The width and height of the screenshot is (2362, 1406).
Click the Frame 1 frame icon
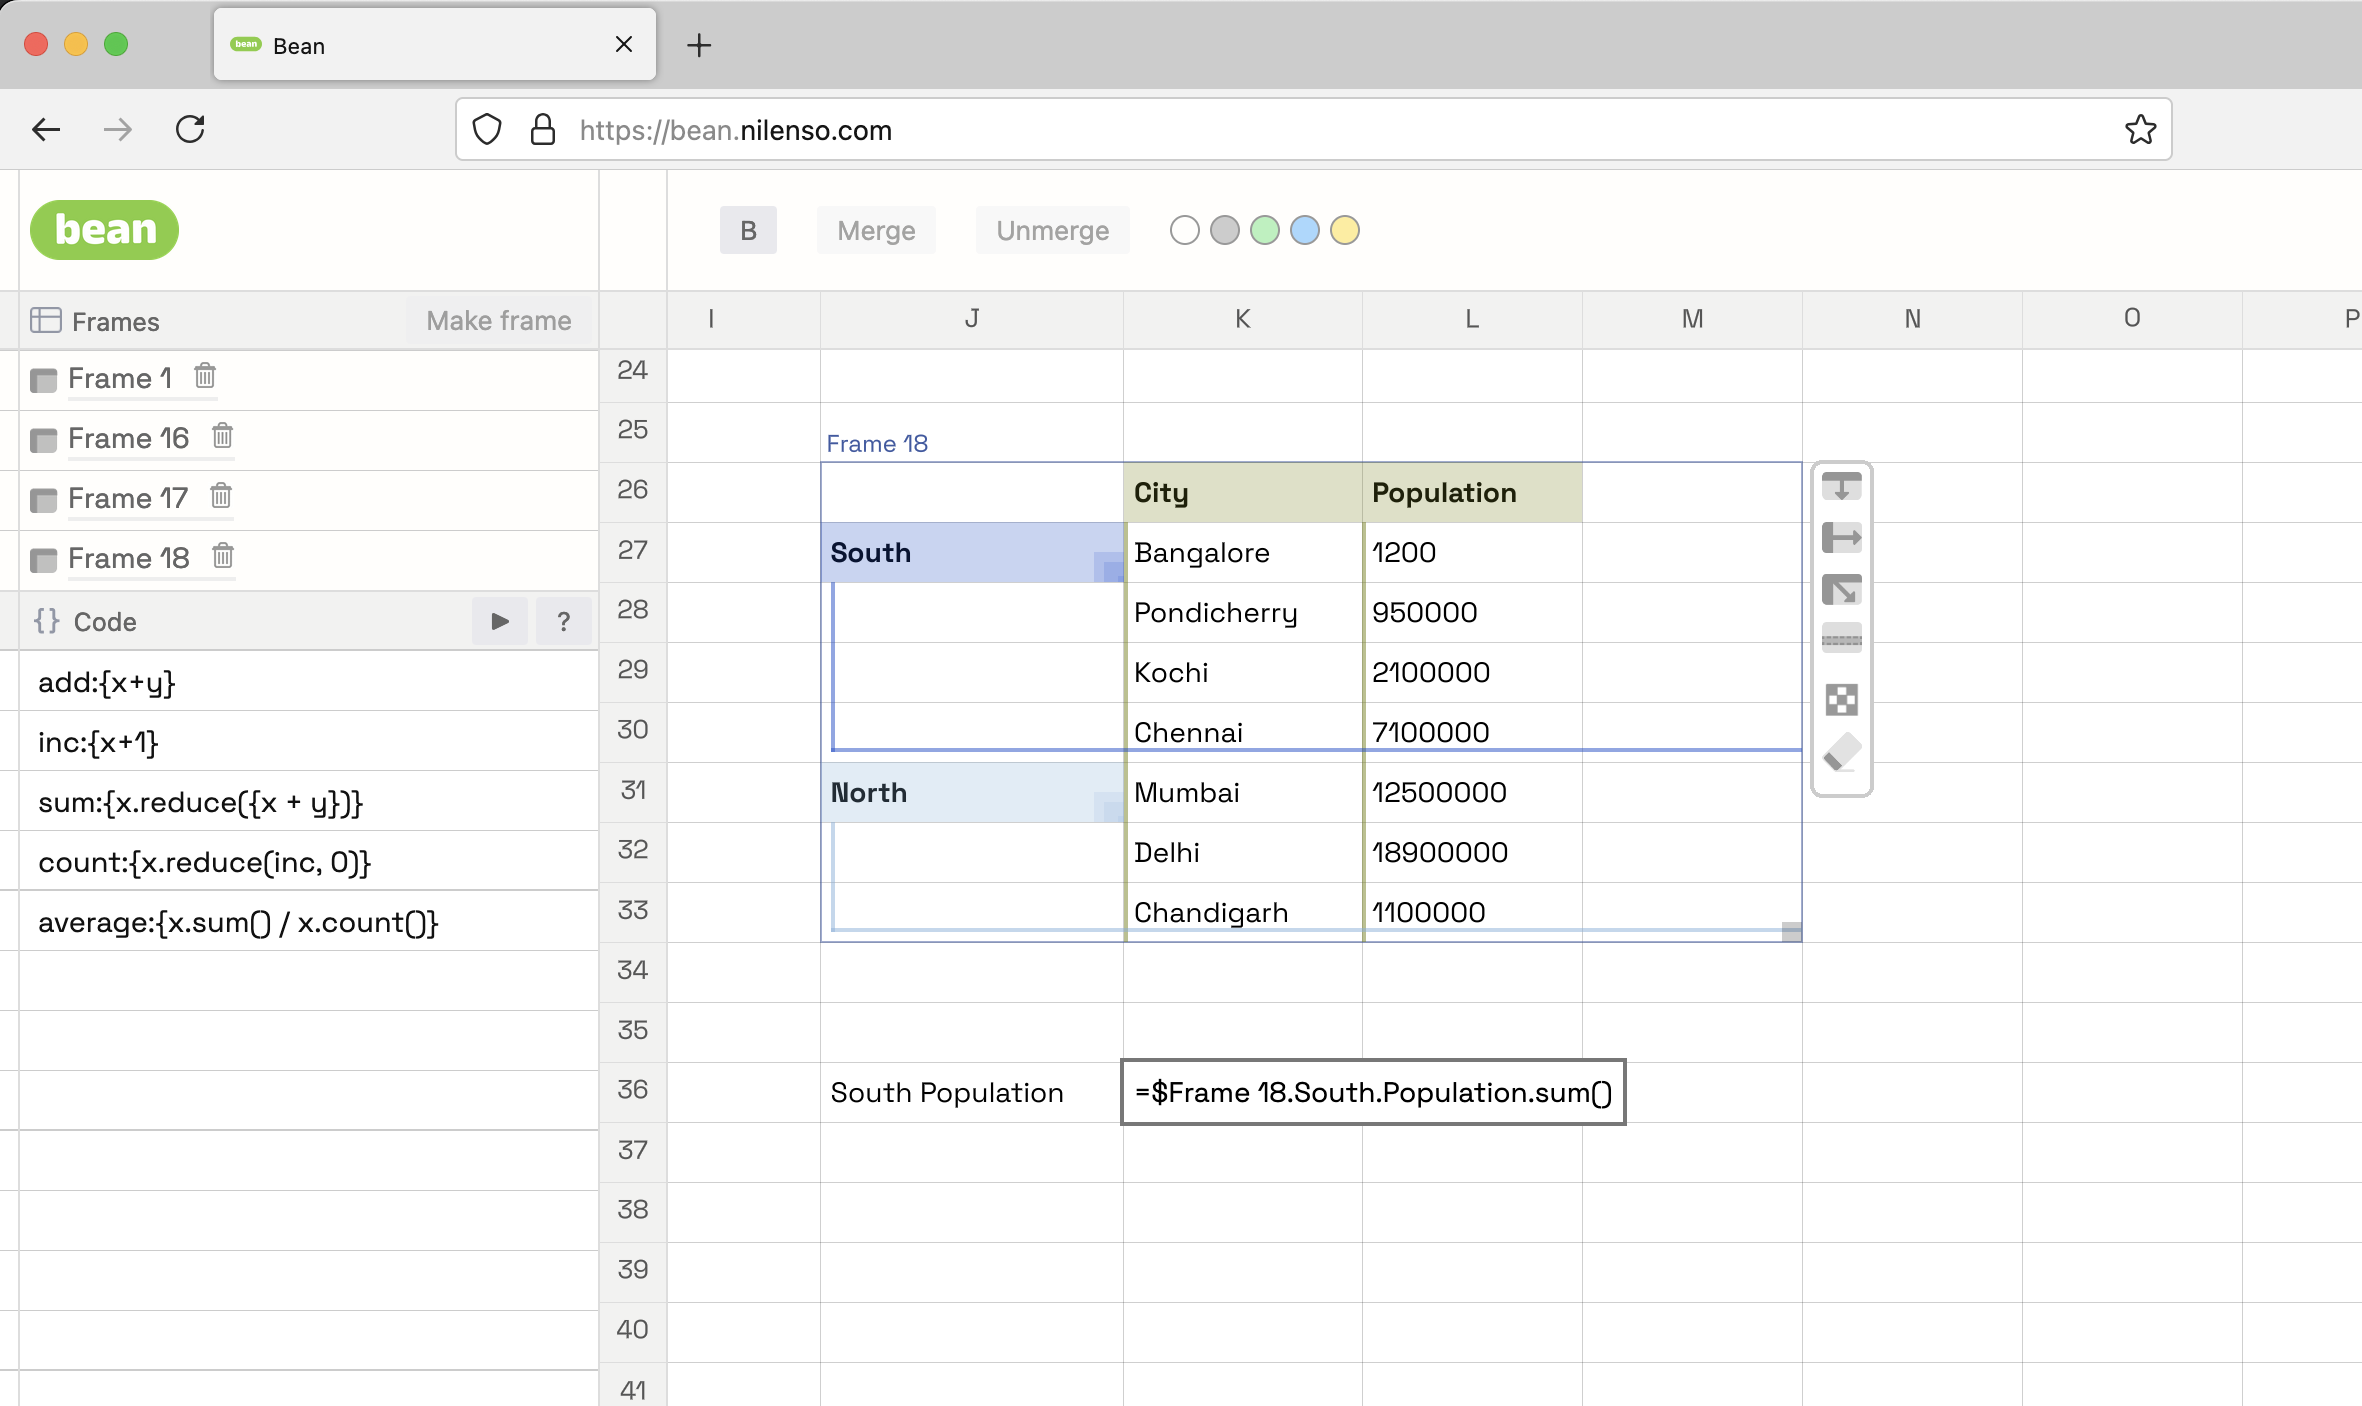(43, 380)
